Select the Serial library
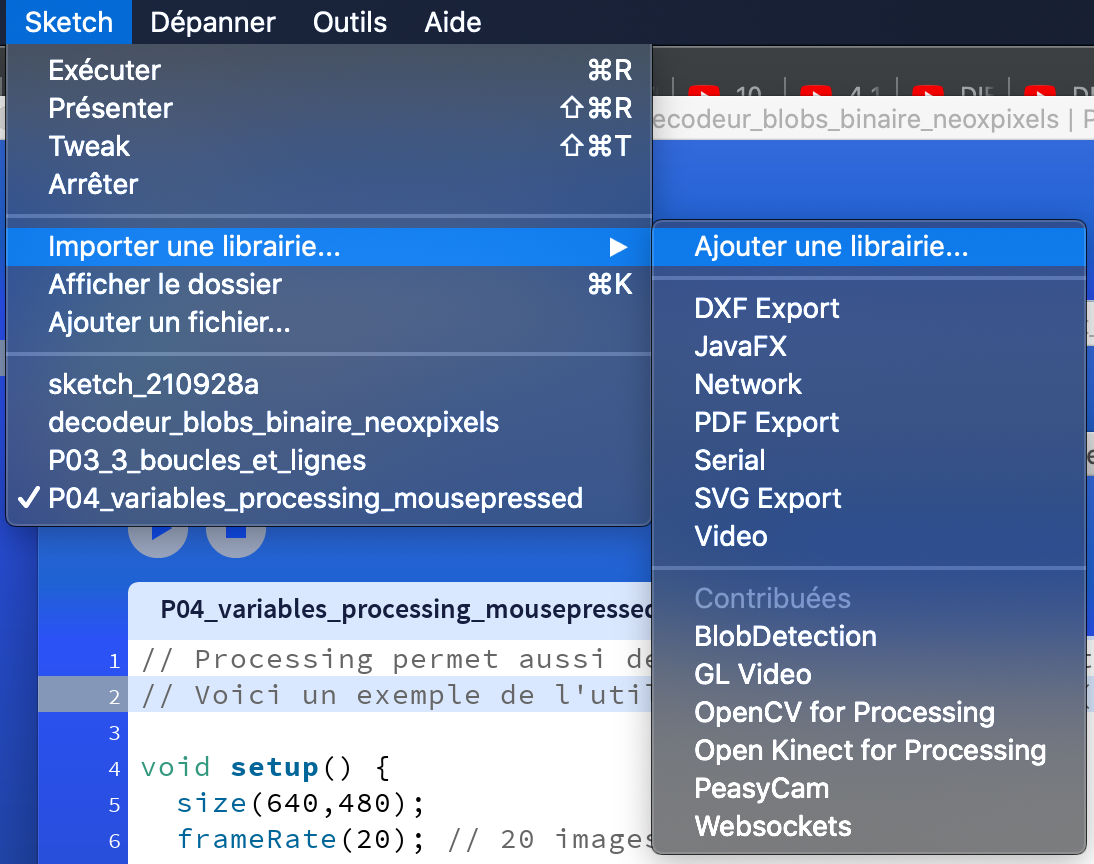The image size is (1094, 864). click(729, 461)
